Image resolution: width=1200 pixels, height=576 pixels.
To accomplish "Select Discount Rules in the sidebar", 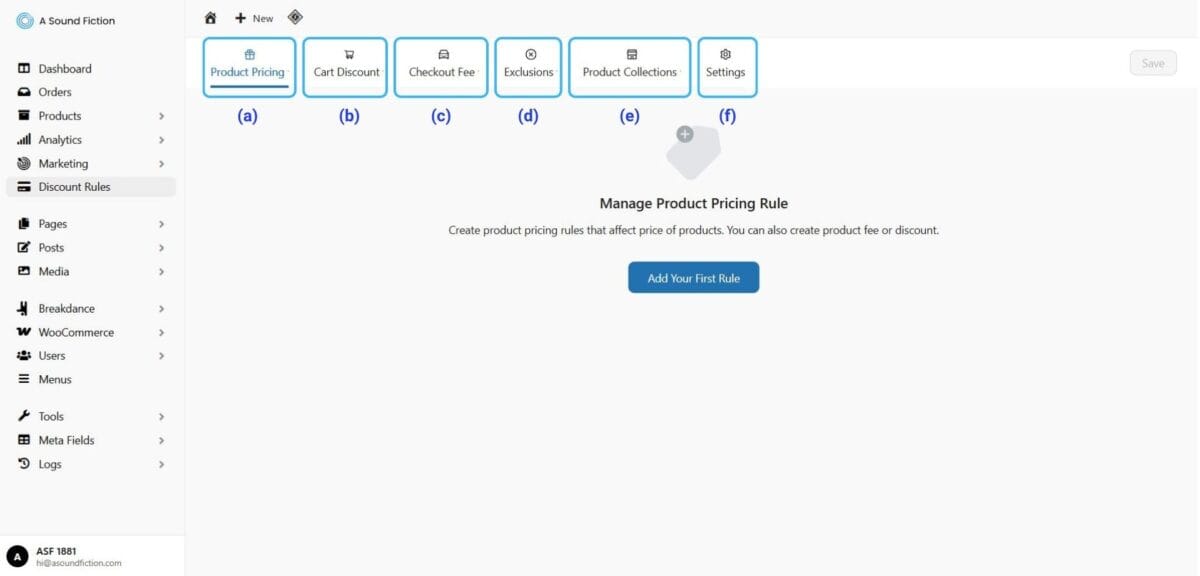I will point(74,187).
